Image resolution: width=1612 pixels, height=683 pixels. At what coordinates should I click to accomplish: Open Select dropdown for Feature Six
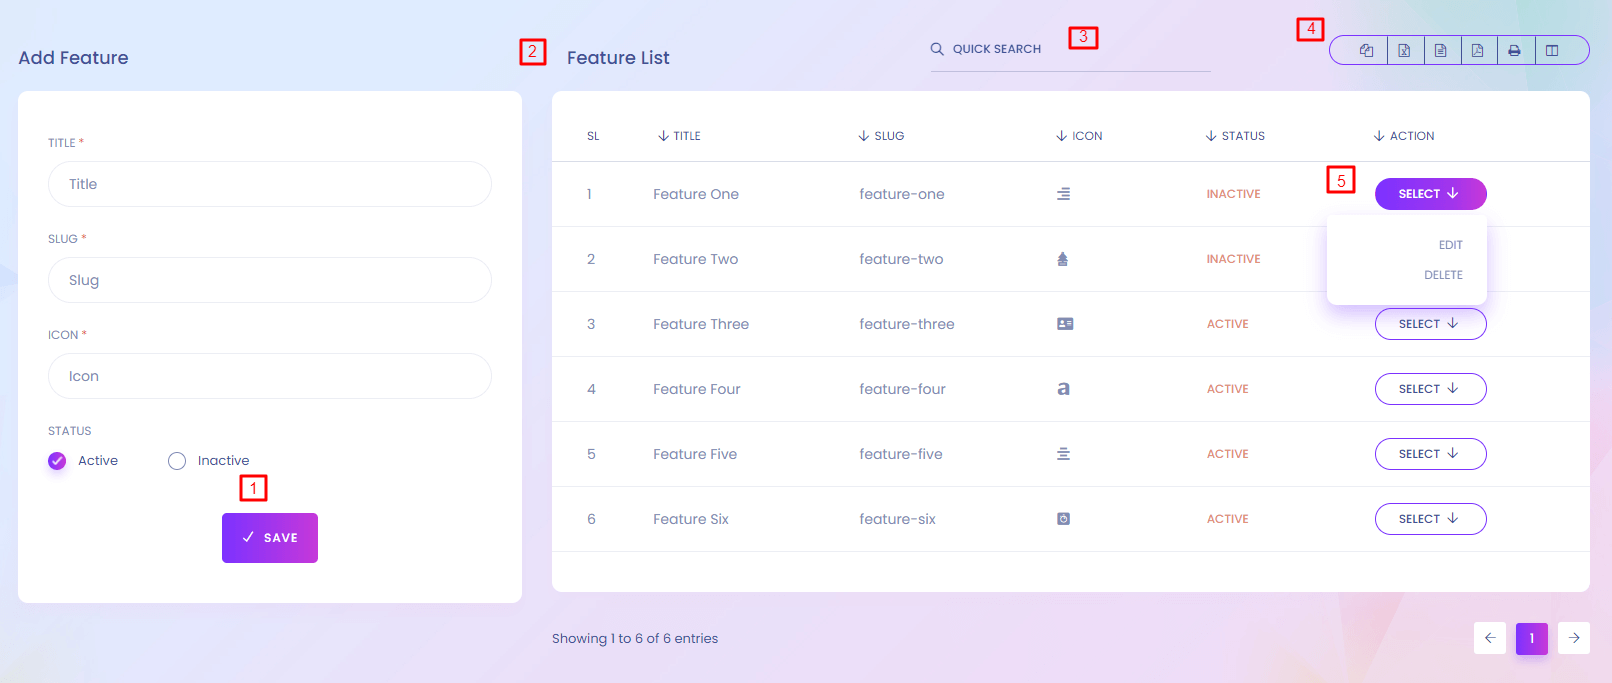pyautogui.click(x=1430, y=519)
